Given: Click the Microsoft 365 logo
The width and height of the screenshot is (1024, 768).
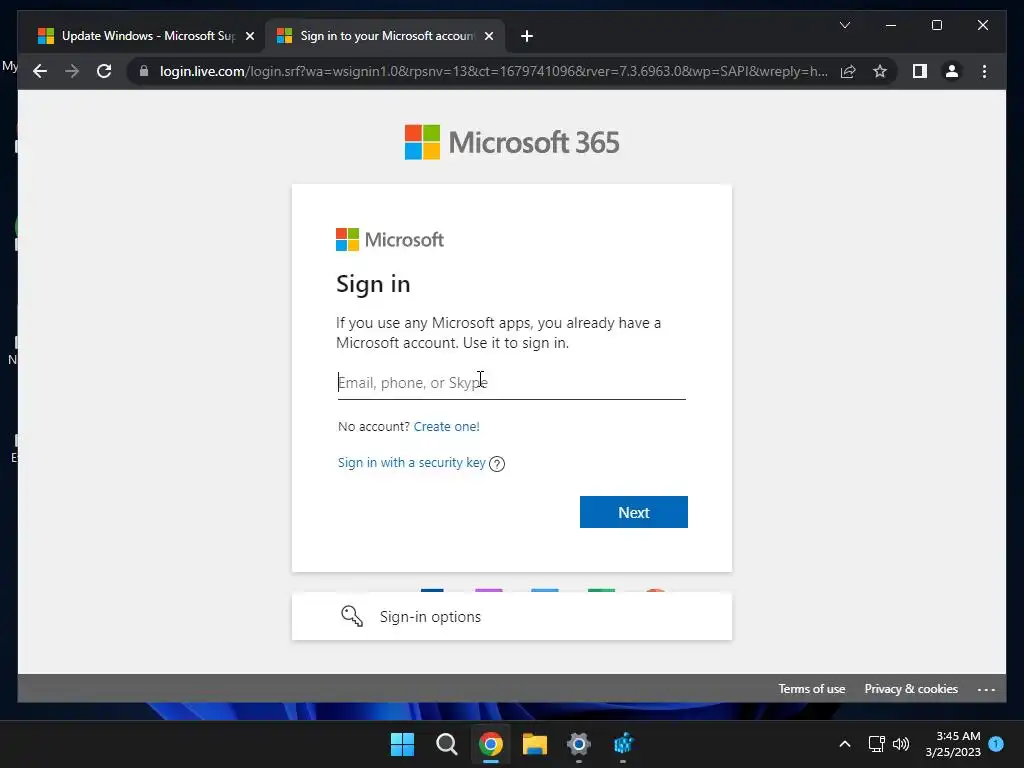Looking at the screenshot, I should pyautogui.click(x=511, y=142).
